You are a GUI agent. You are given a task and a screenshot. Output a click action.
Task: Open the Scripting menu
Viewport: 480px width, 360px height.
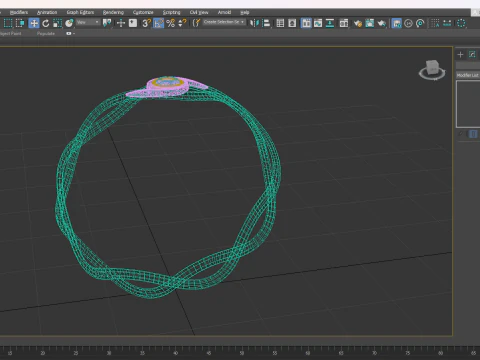pos(171,12)
